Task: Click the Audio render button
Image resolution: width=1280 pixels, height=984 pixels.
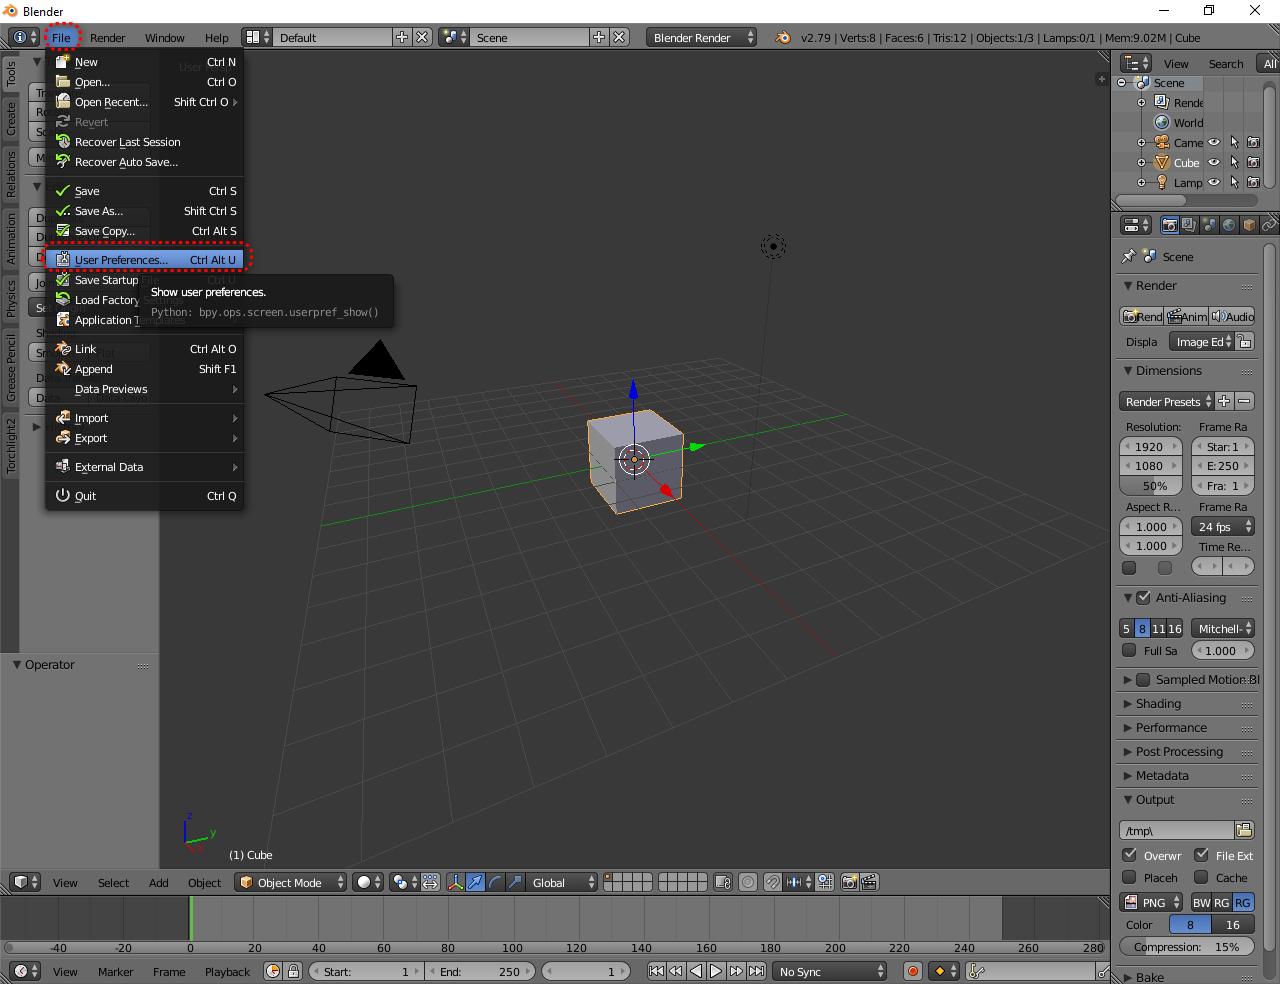Action: click(1232, 317)
